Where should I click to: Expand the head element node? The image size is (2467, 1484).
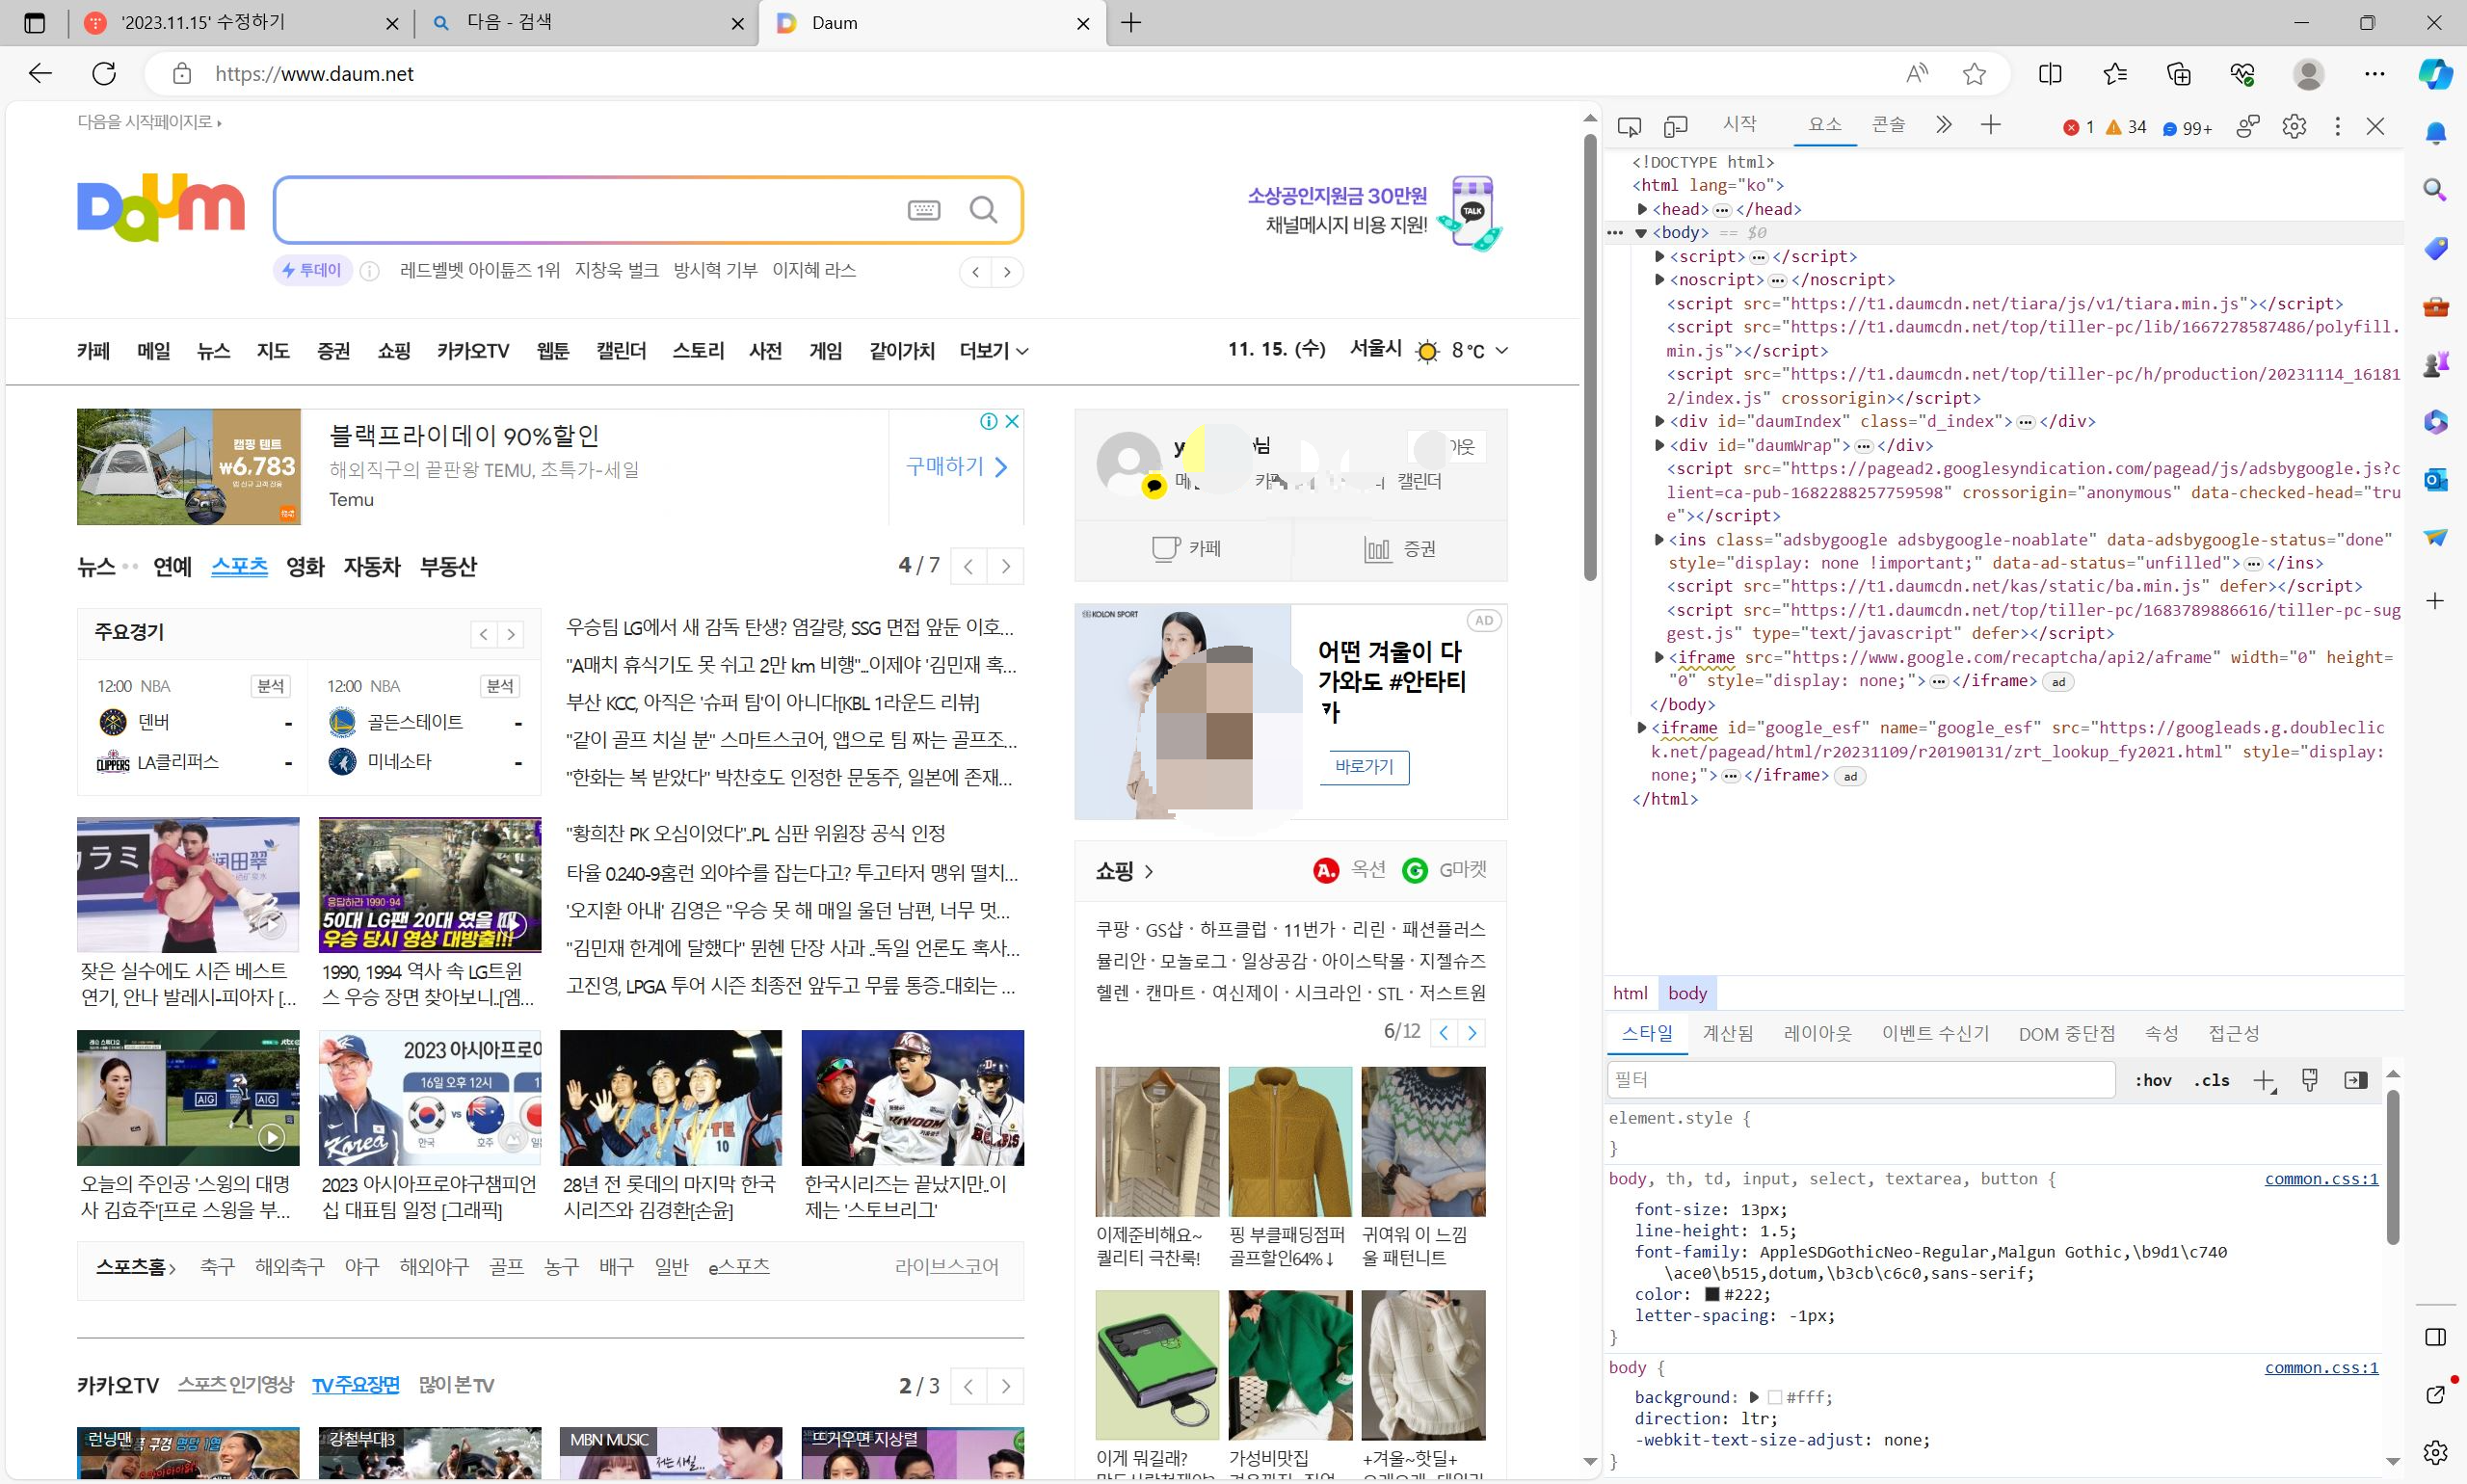point(1642,209)
